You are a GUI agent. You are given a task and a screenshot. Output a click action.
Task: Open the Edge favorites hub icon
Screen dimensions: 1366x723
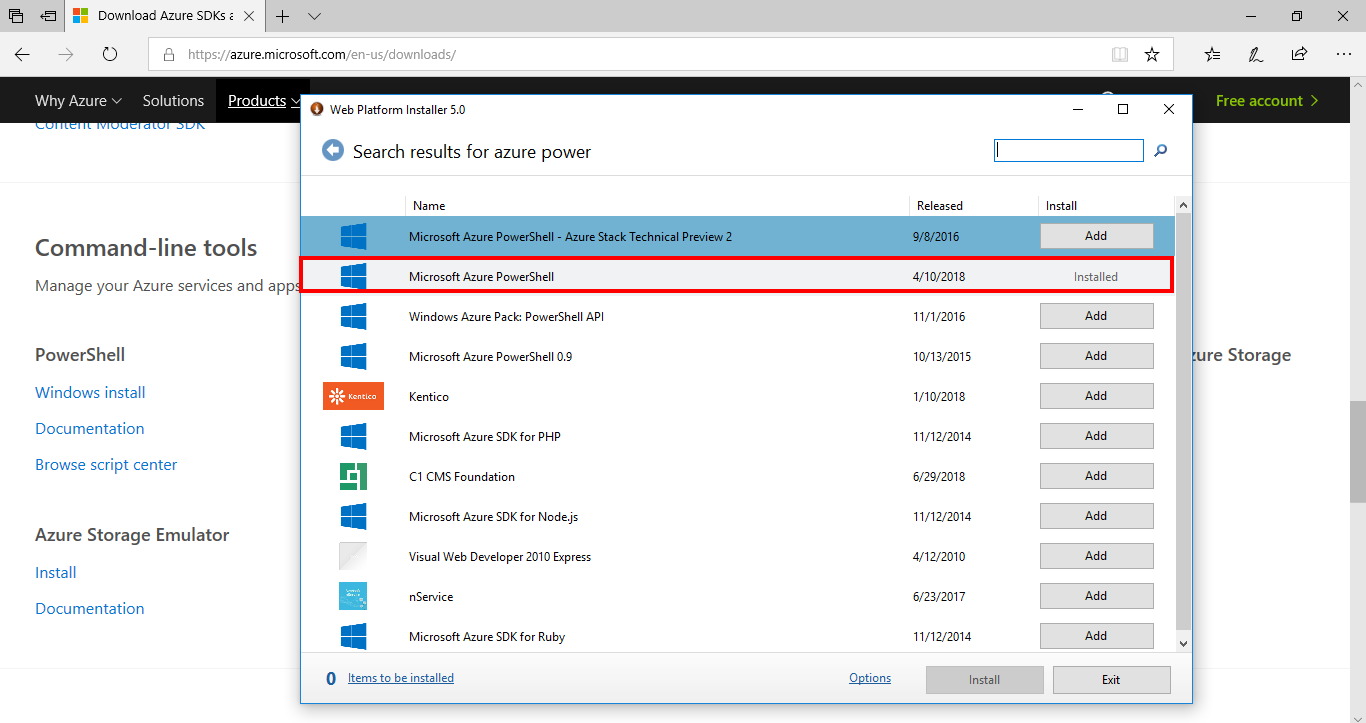[1212, 54]
